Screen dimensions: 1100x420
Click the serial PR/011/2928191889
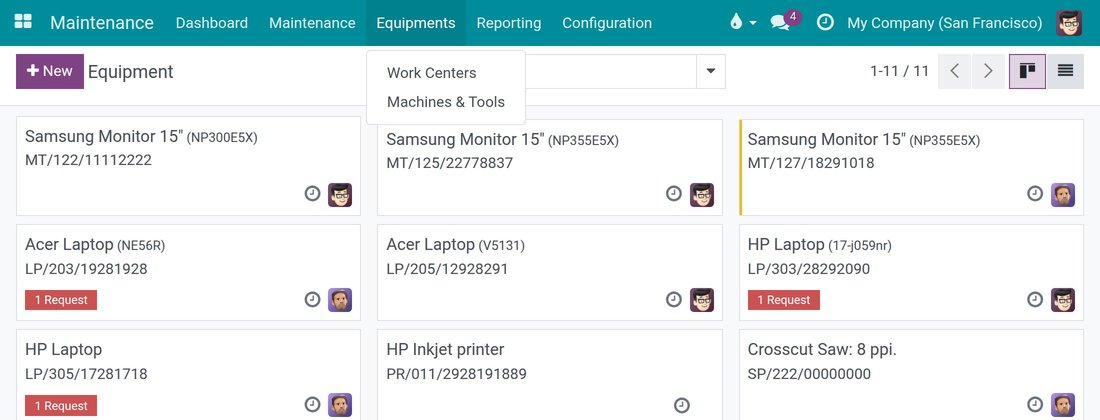tap(457, 374)
